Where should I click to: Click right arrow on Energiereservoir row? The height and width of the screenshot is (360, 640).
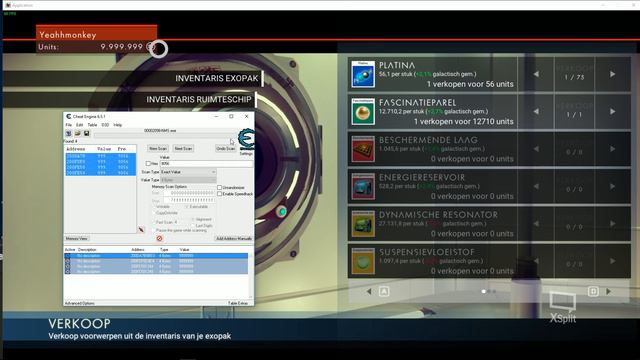pos(612,186)
